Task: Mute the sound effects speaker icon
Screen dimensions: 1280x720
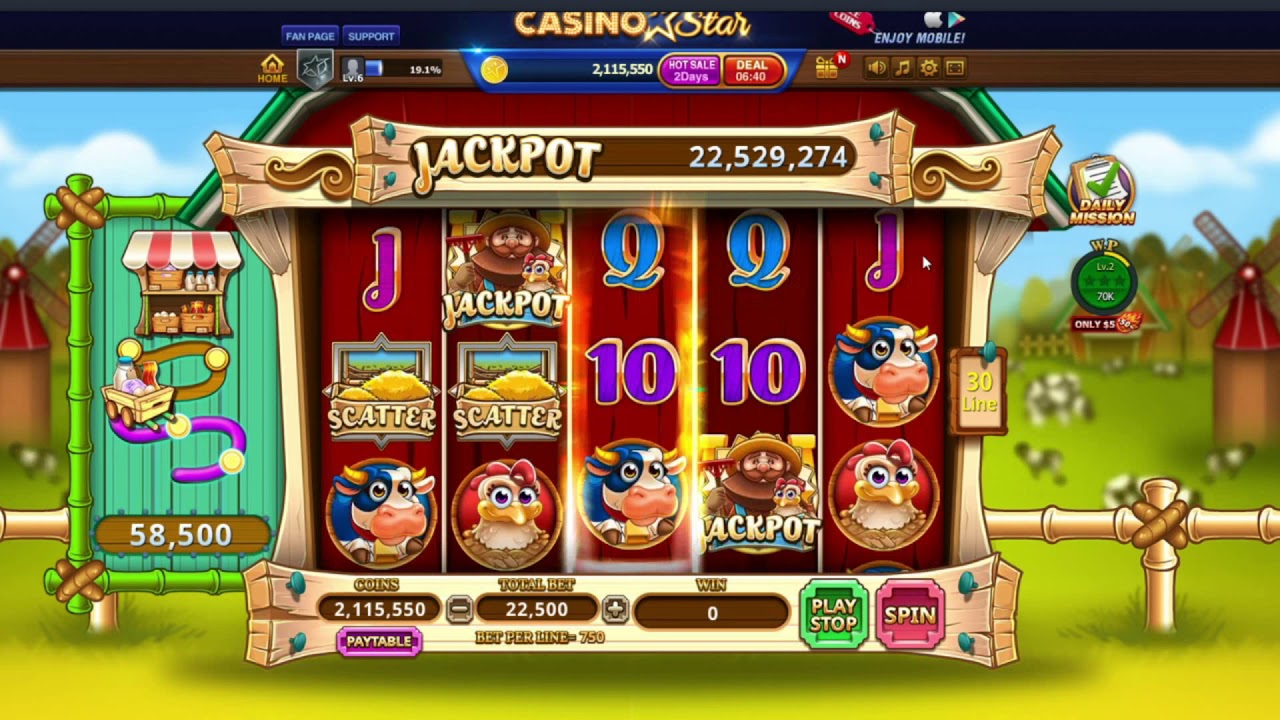Action: 876,68
